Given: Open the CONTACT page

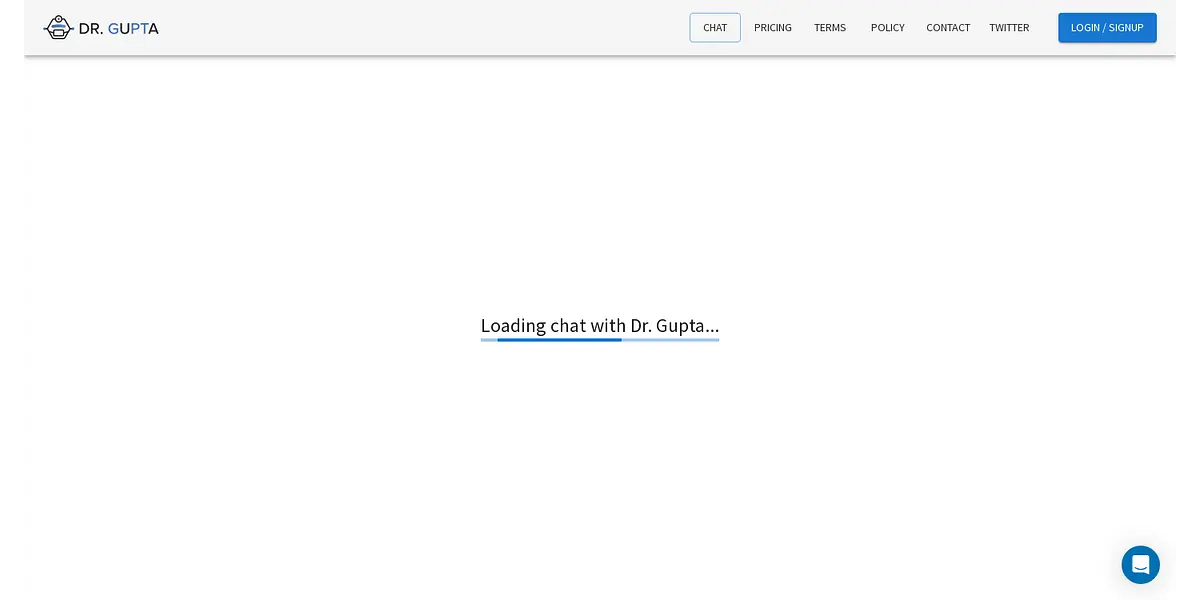Looking at the screenshot, I should (948, 28).
